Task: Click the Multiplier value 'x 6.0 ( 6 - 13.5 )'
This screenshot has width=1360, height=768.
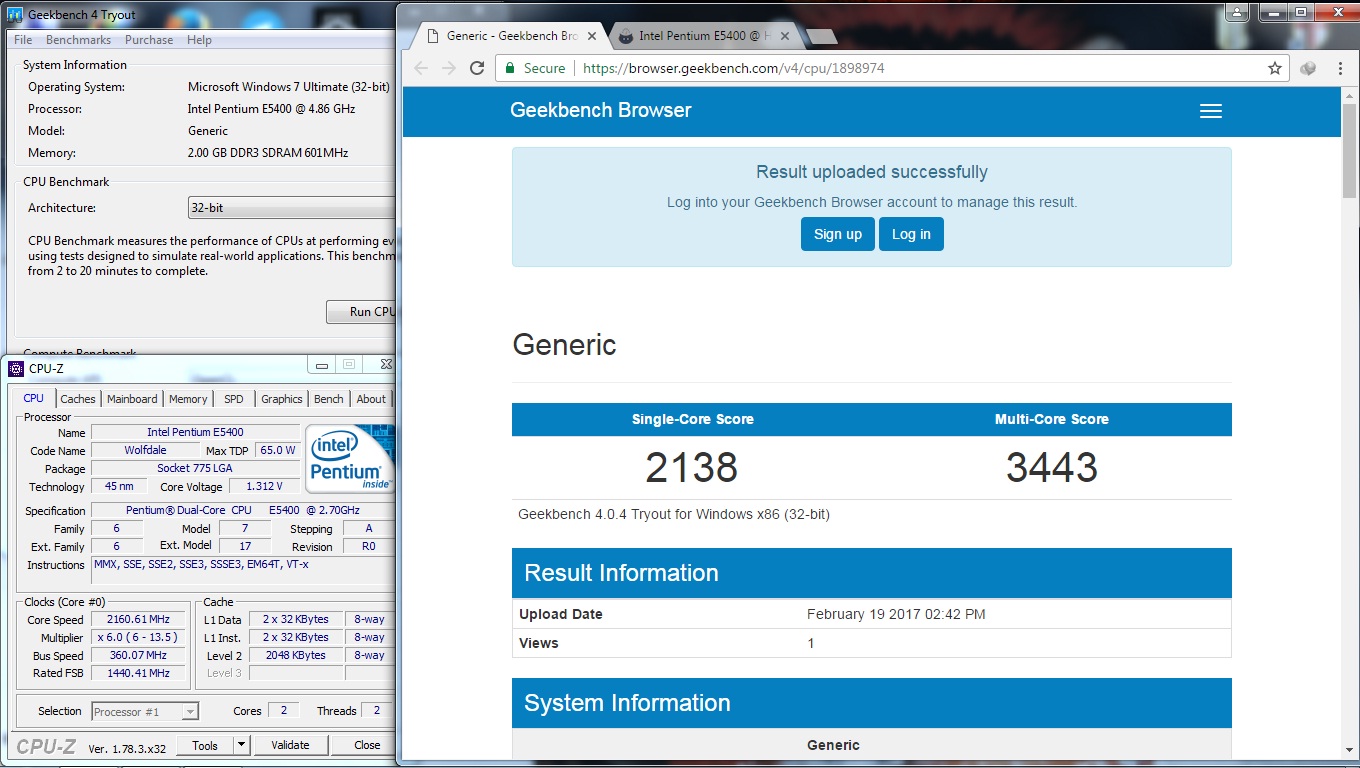Action: click(139, 638)
